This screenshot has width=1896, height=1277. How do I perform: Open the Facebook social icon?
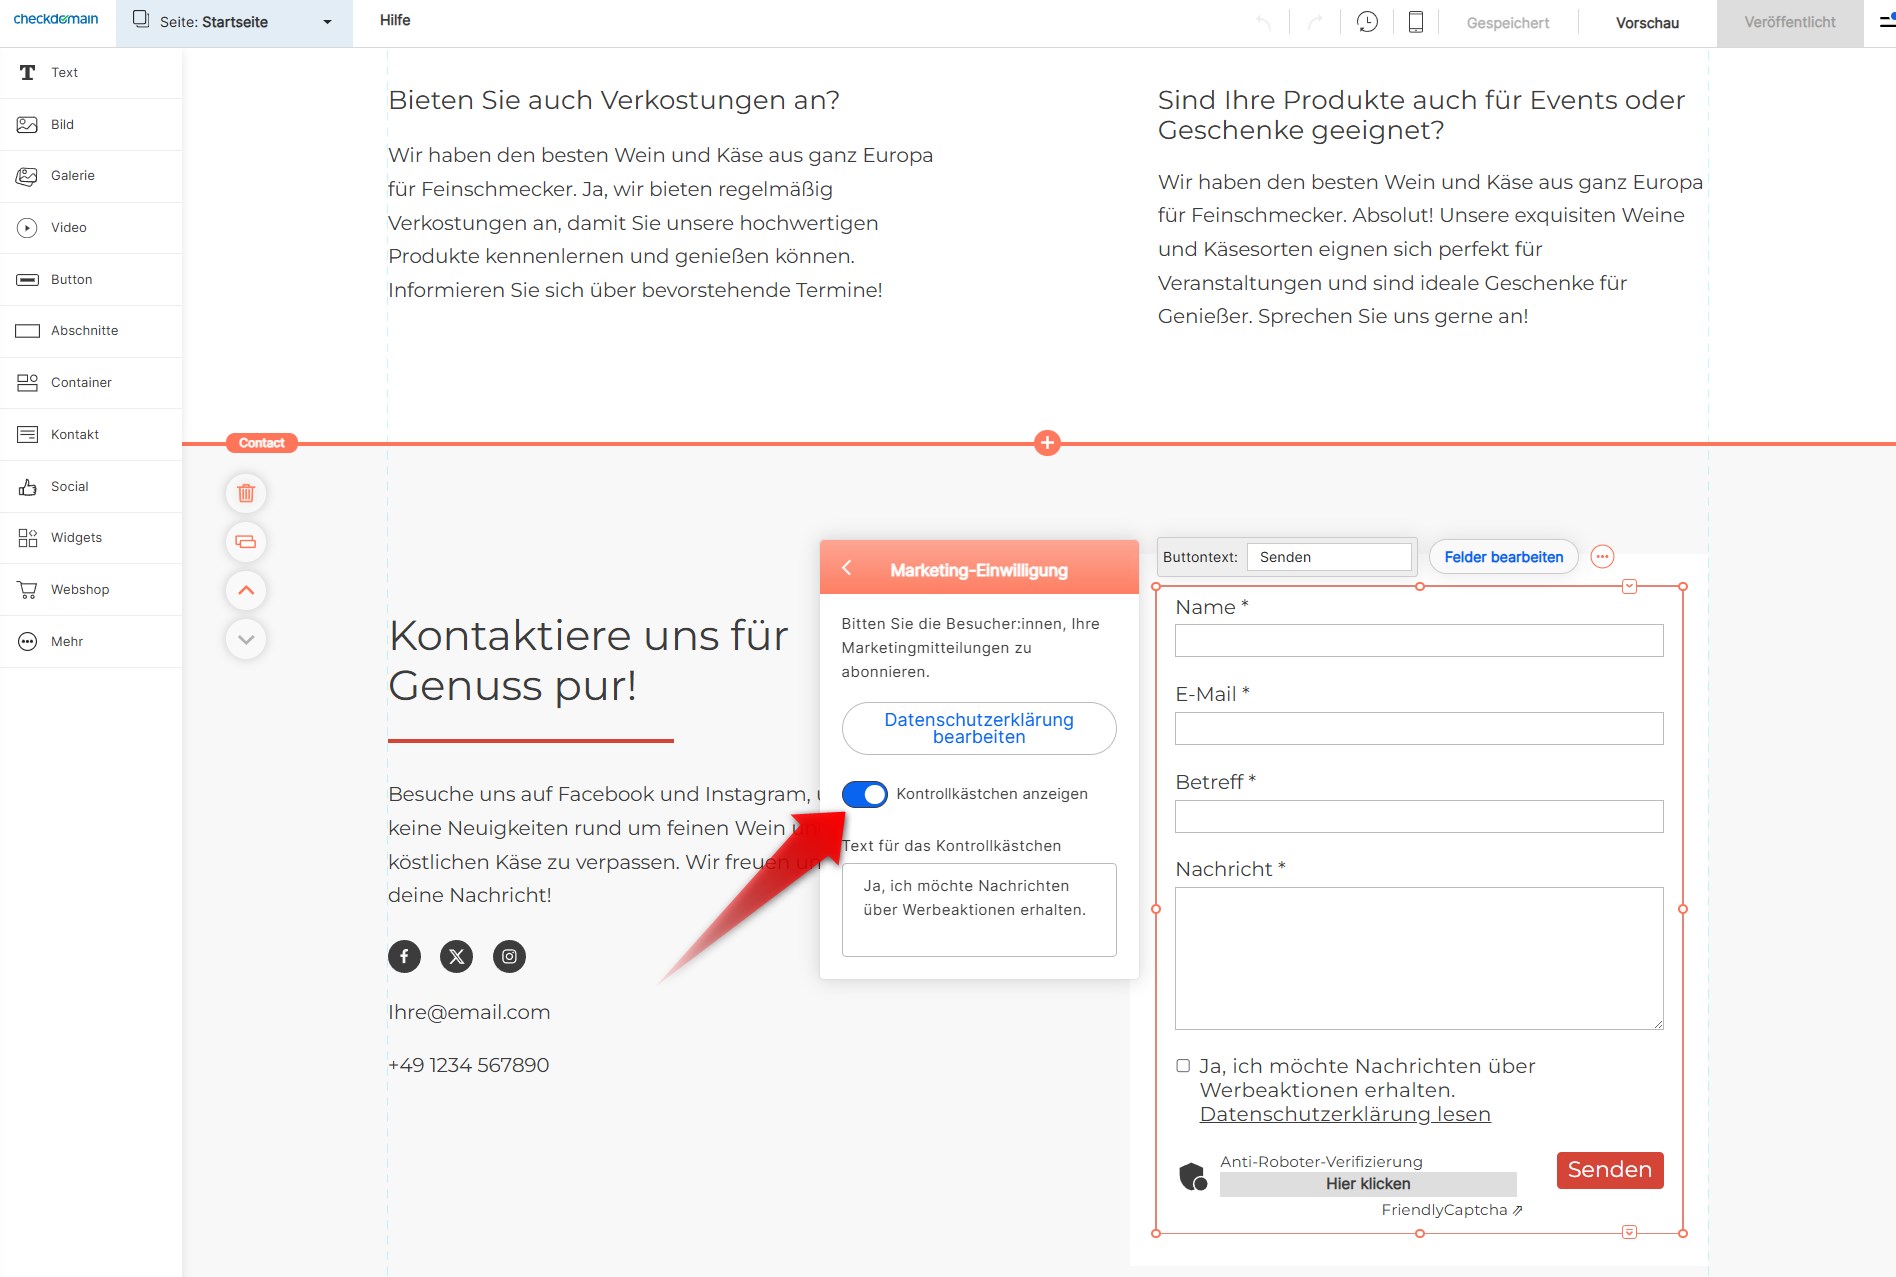[x=404, y=956]
